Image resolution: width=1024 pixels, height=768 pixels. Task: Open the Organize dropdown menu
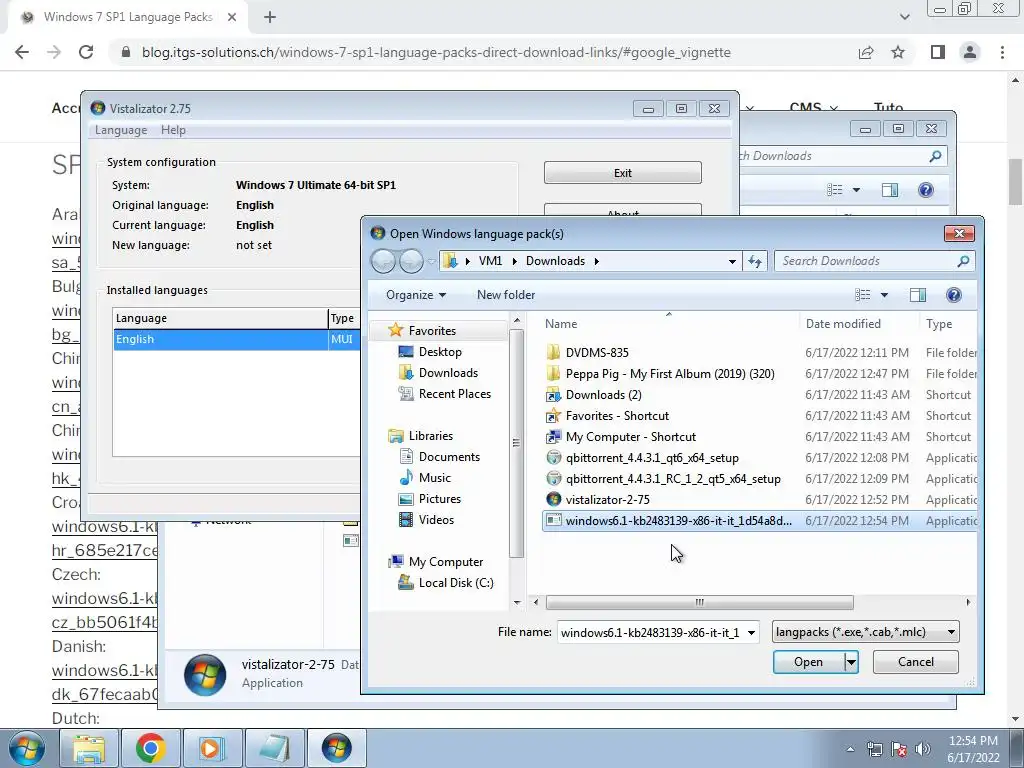coord(416,295)
